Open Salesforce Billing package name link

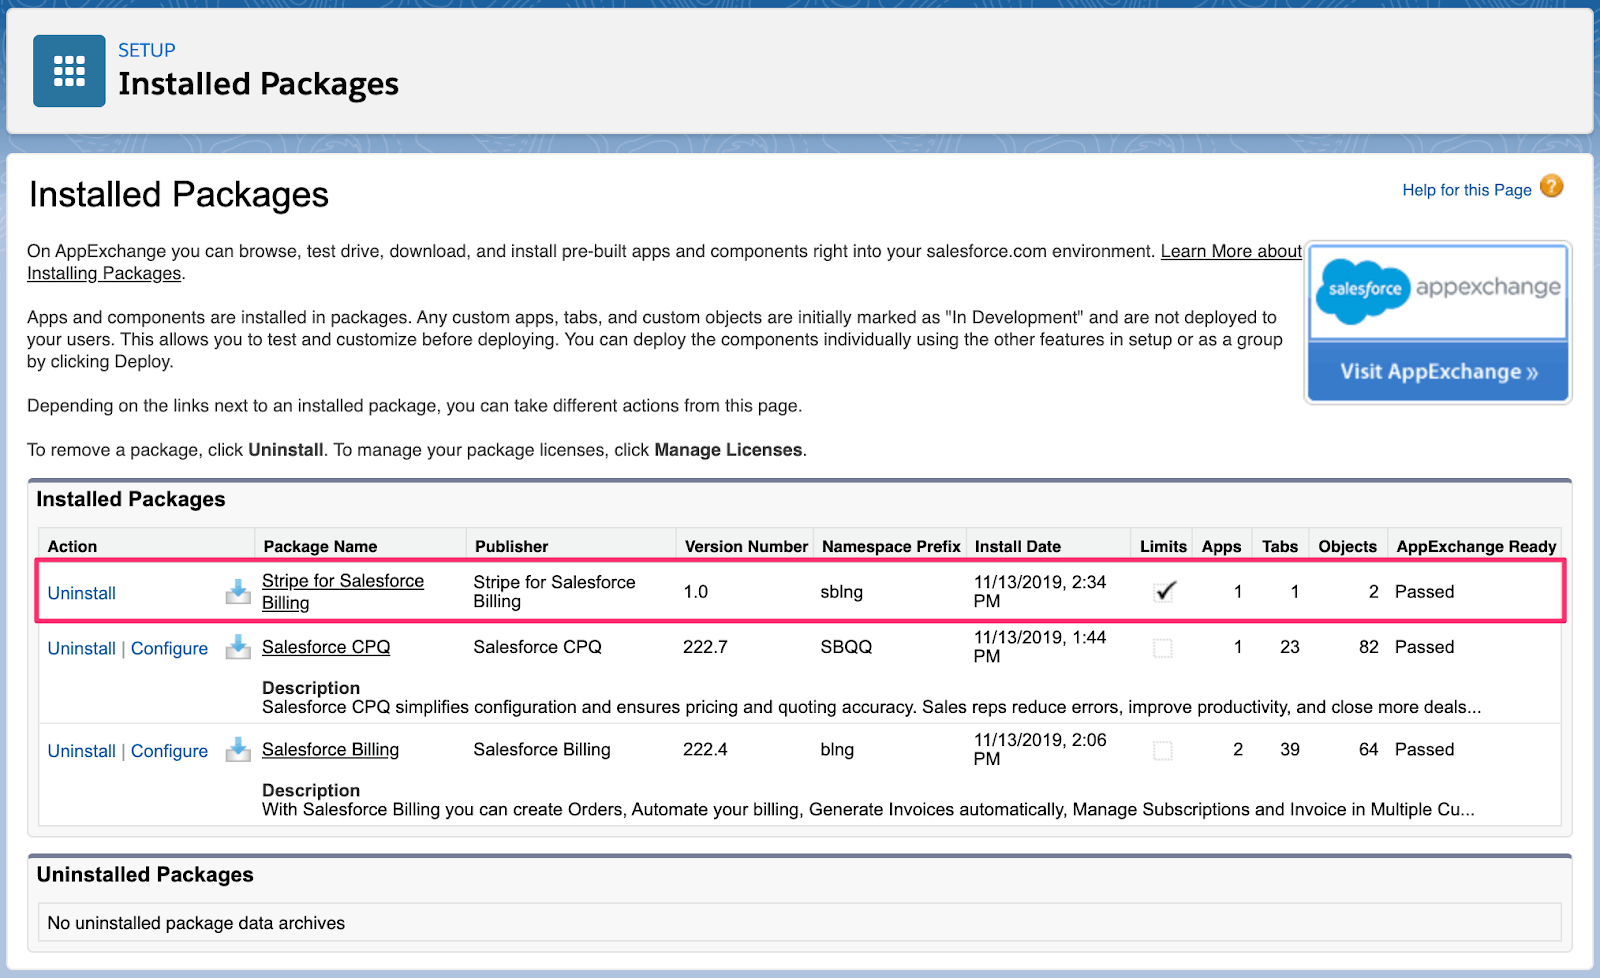tap(330, 749)
